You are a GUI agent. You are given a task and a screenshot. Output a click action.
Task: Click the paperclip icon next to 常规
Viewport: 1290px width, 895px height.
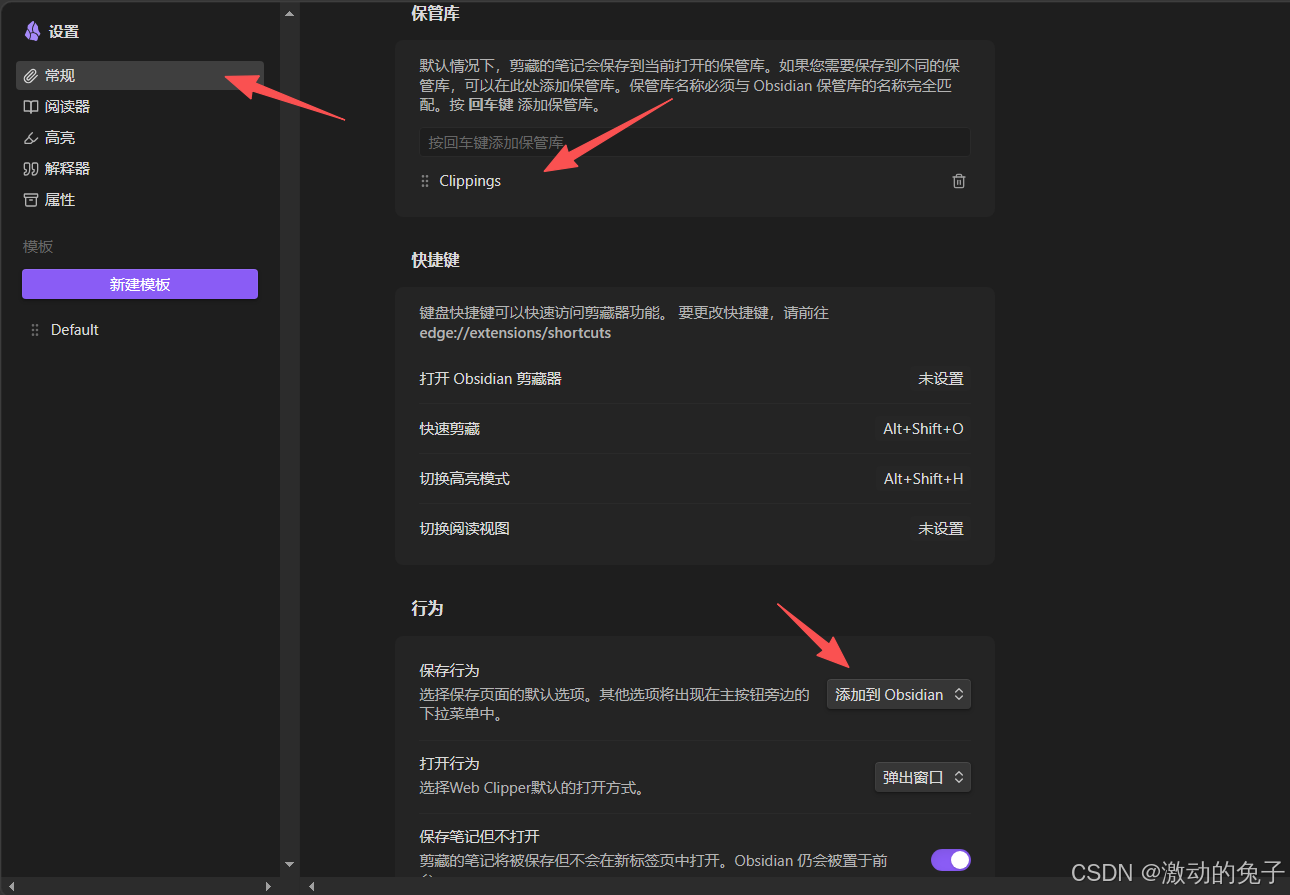tap(31, 76)
